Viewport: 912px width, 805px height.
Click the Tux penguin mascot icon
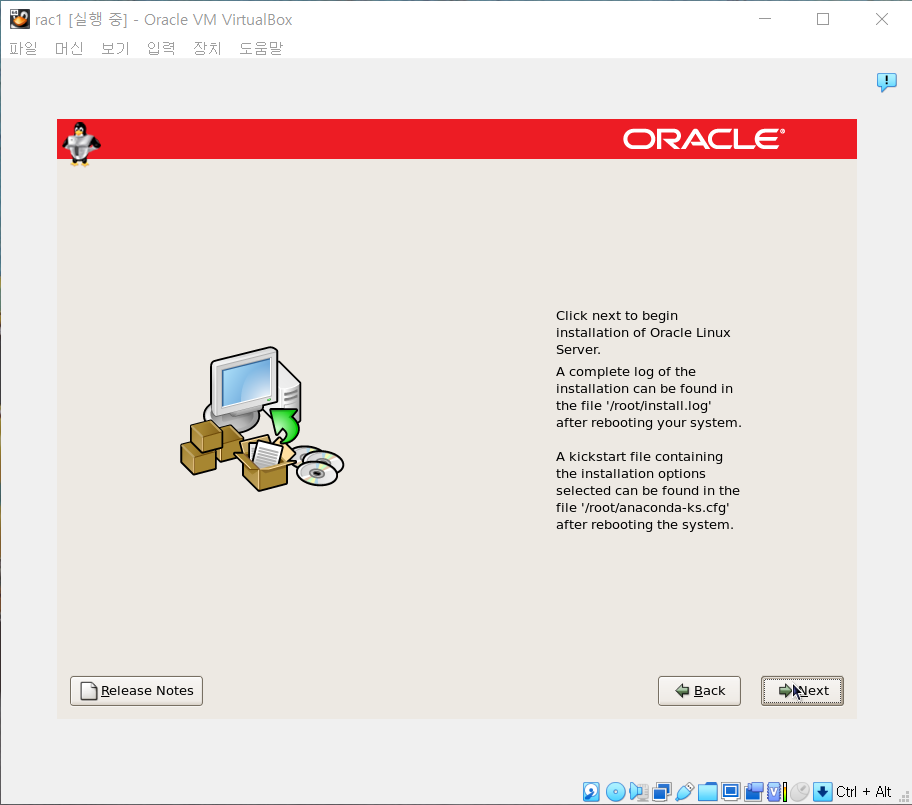(81, 144)
